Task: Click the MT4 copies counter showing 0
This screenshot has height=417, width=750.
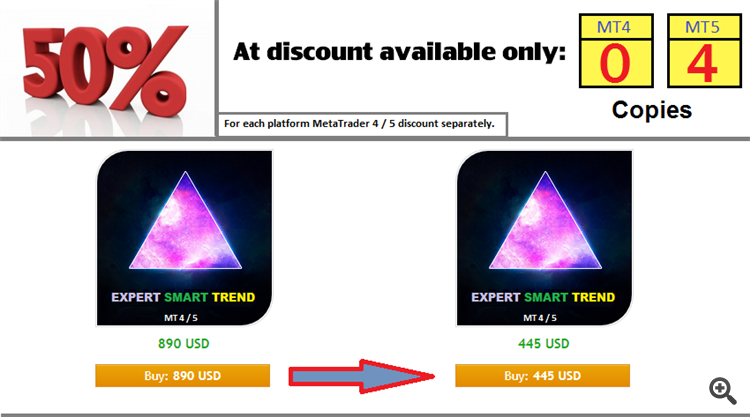Action: pyautogui.click(x=616, y=64)
